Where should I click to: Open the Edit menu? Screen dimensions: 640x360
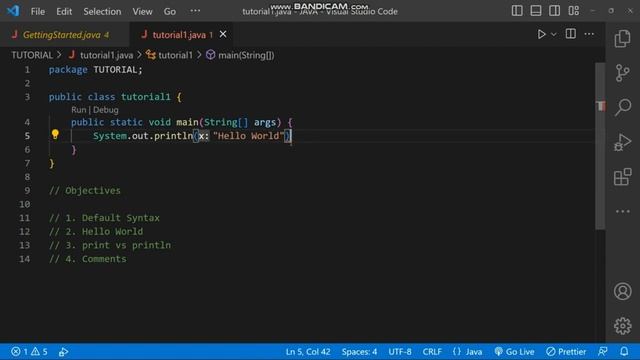coord(64,11)
